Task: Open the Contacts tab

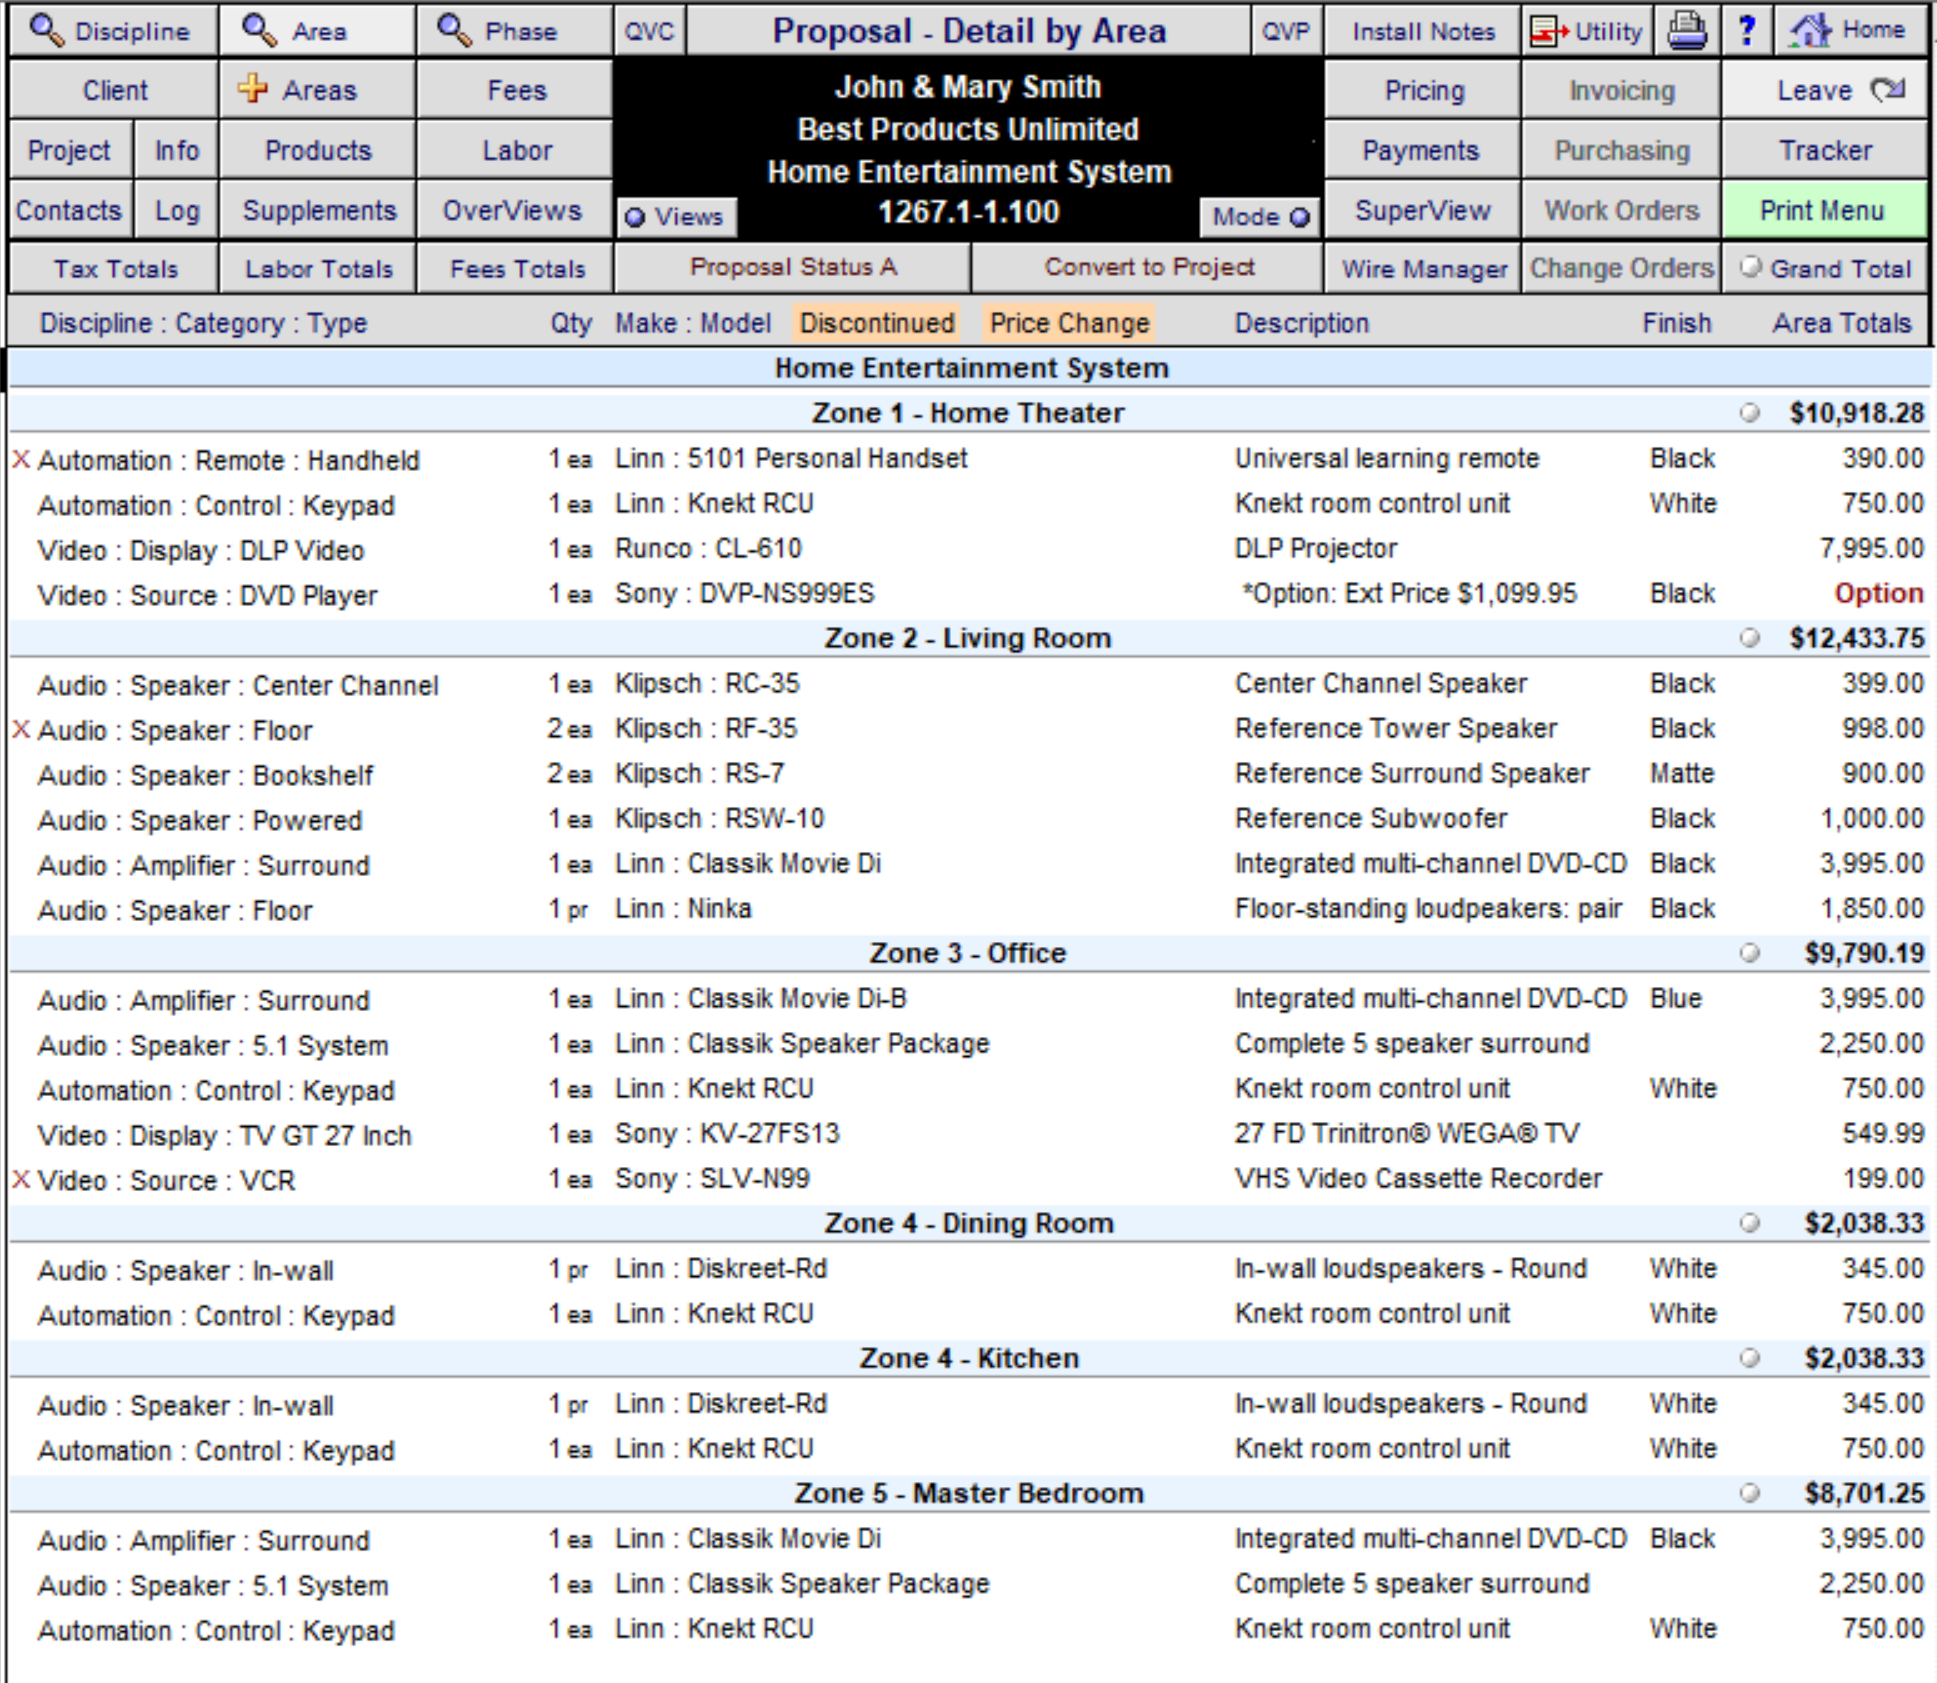Action: 70,210
